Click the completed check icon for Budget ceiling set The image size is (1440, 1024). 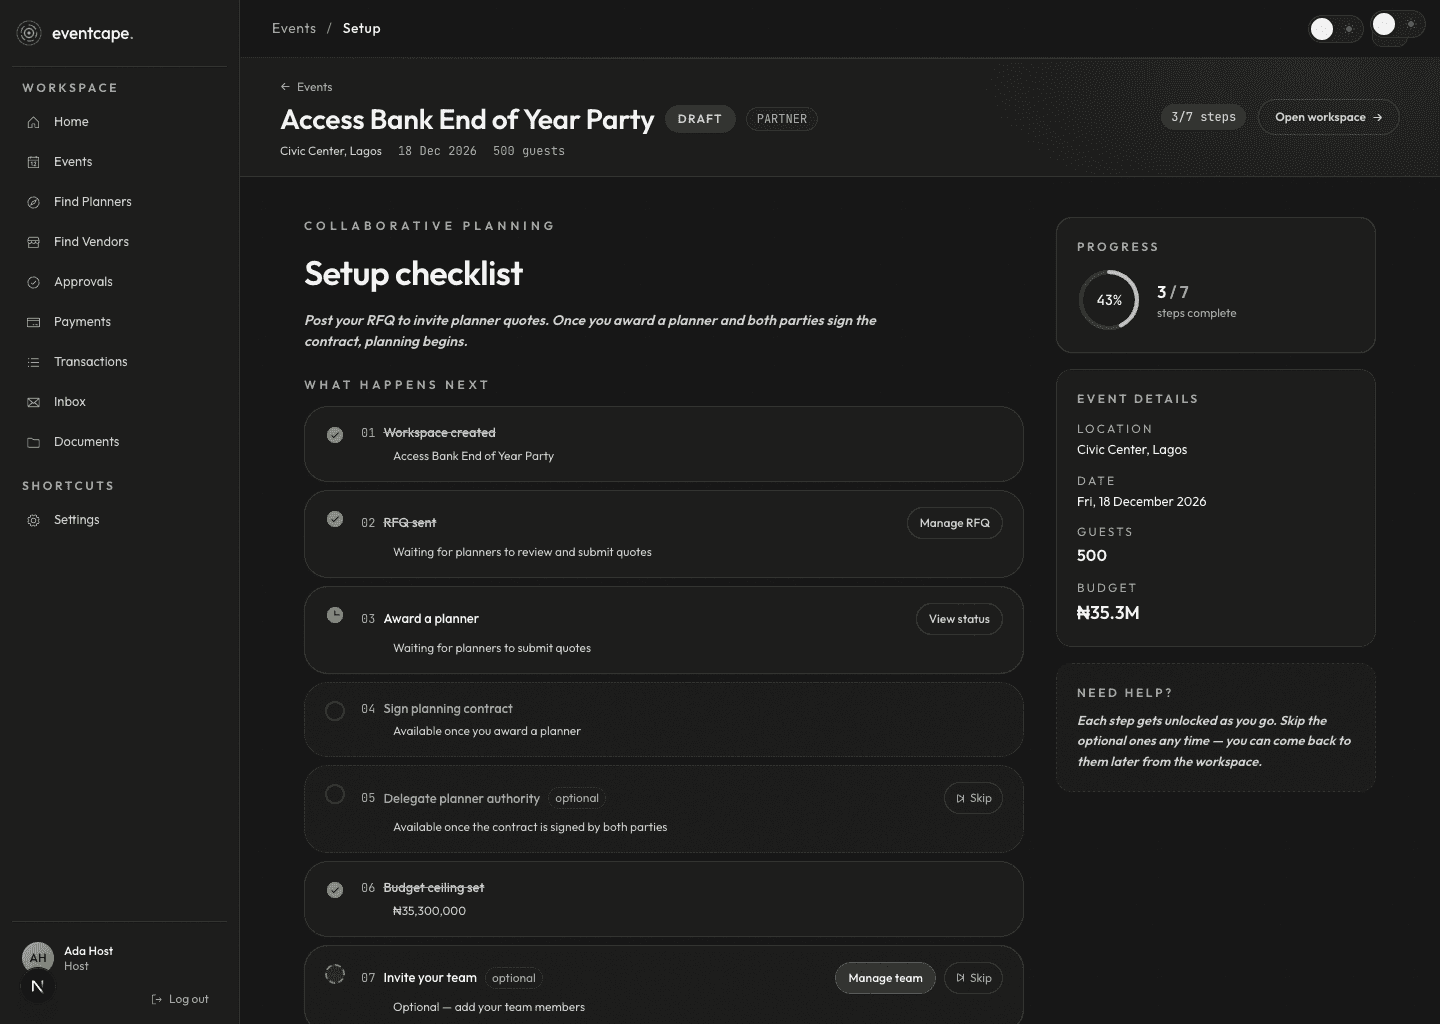tap(335, 889)
